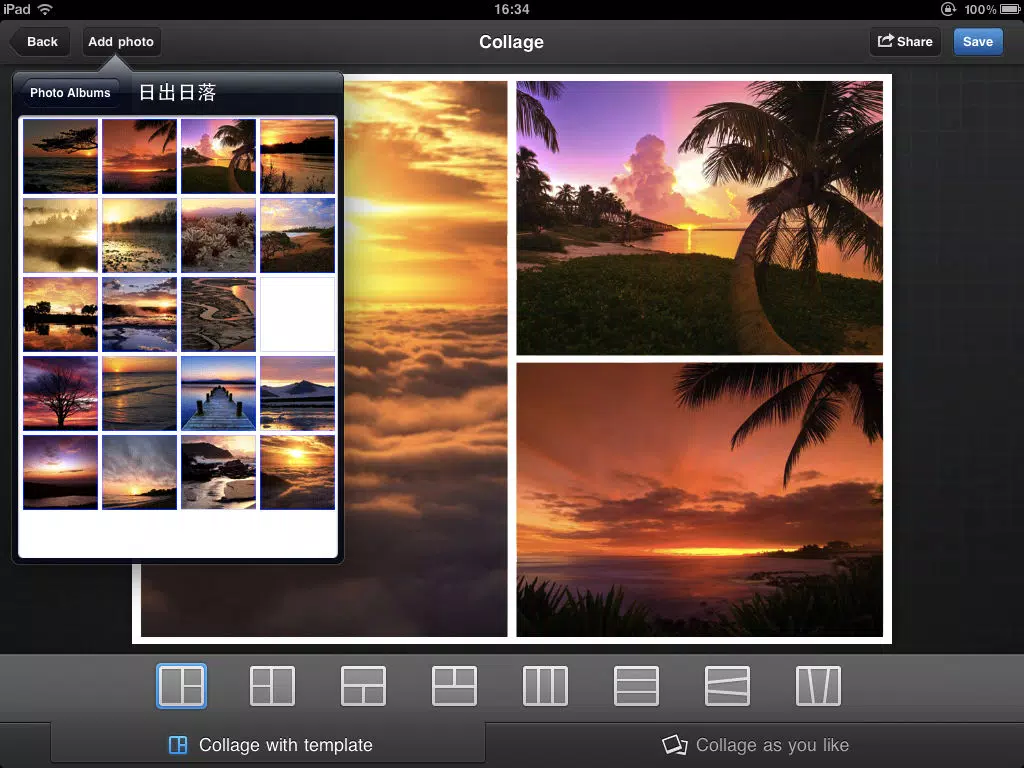1024x768 pixels.
Task: Pick the orange sunset with palm fronds thumbnail
Action: point(140,156)
